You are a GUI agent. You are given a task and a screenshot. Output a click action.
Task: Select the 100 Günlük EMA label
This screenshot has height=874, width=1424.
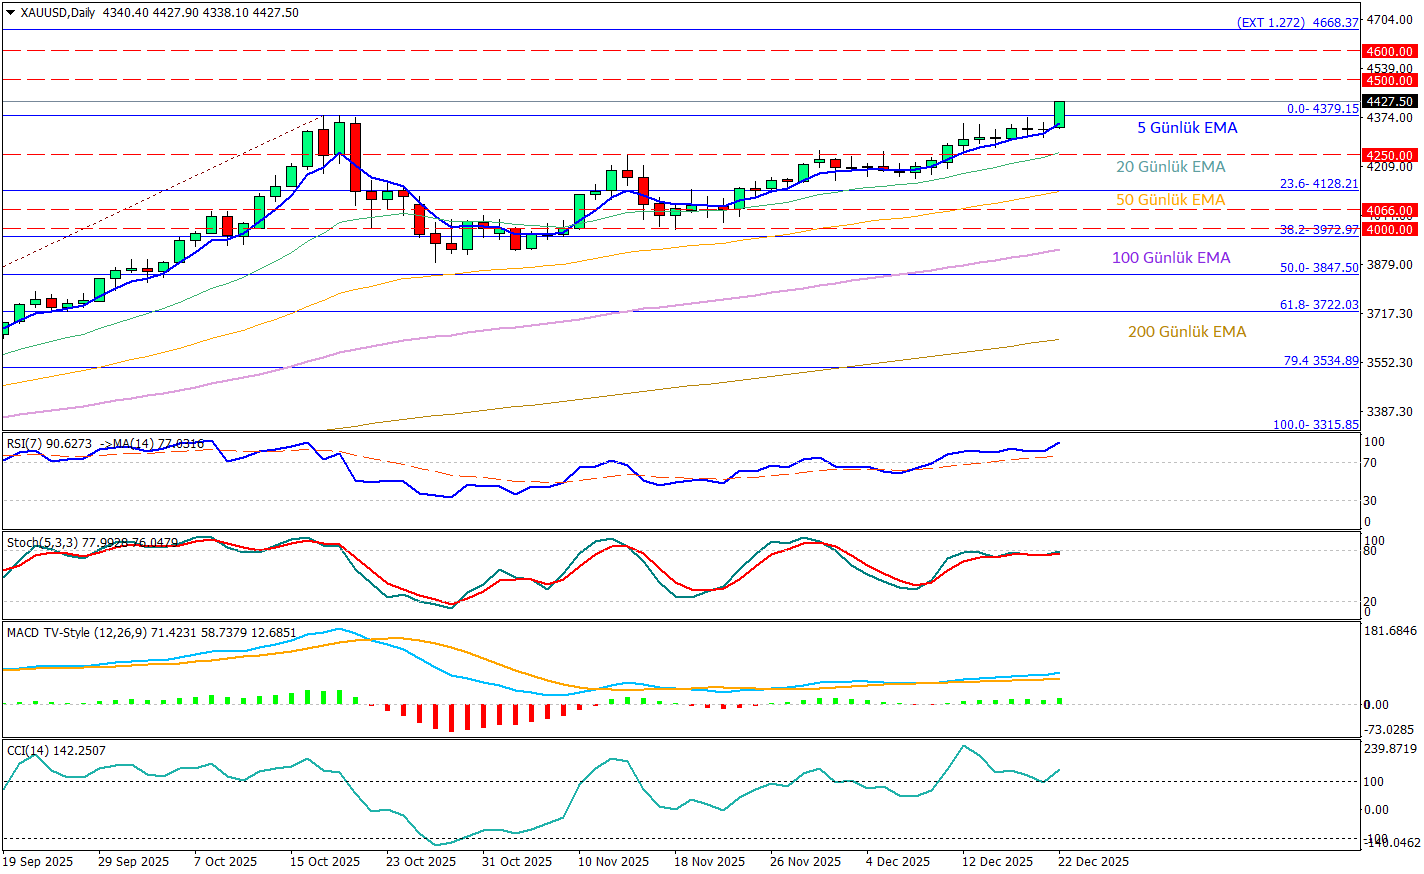[1171, 258]
